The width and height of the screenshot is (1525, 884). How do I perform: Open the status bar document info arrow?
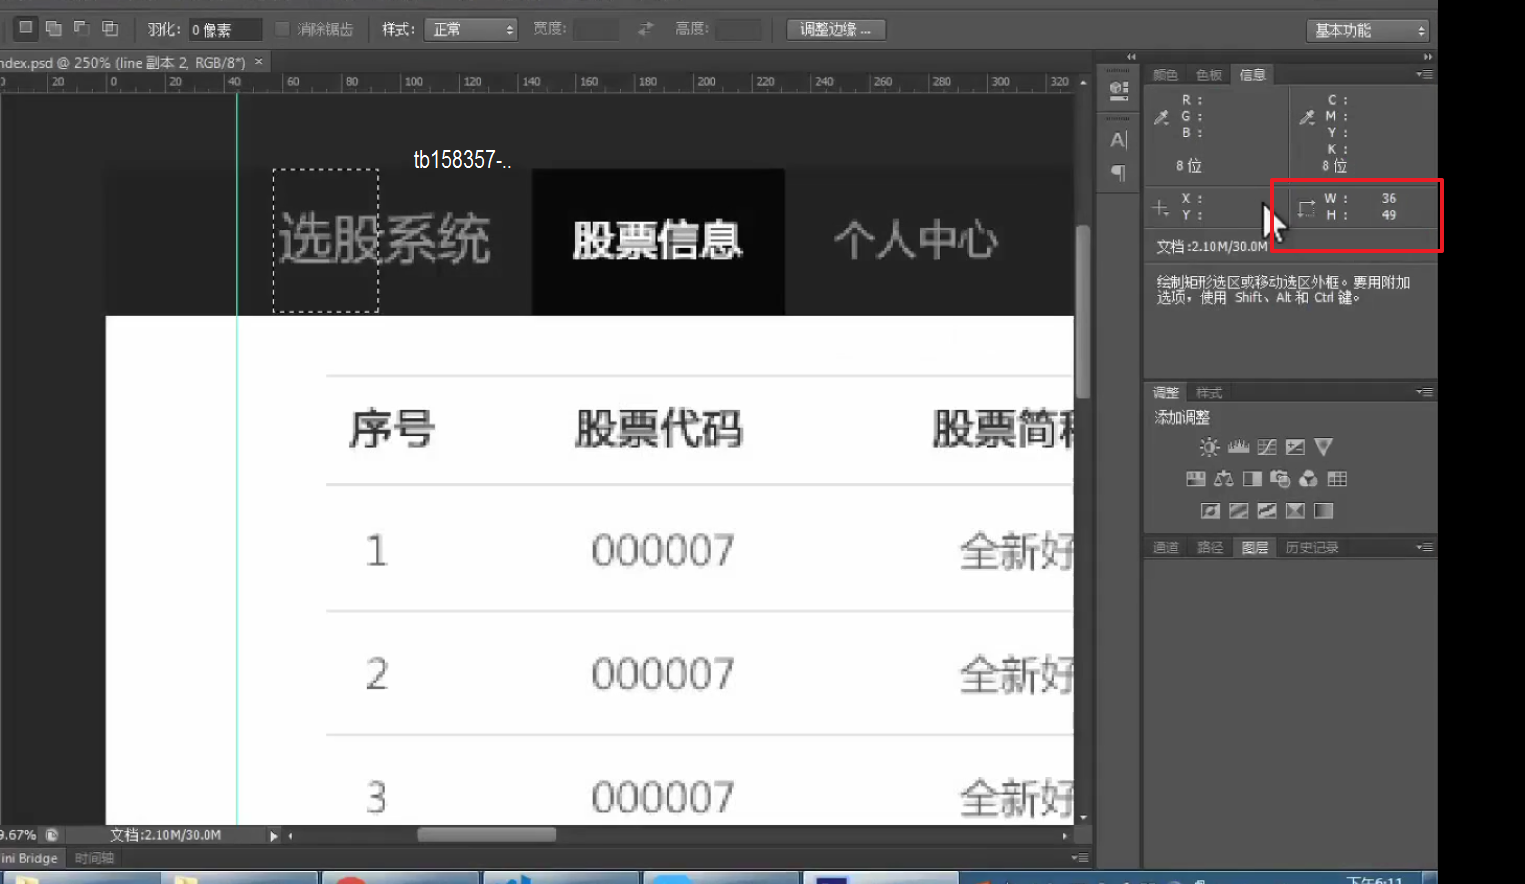[273, 836]
